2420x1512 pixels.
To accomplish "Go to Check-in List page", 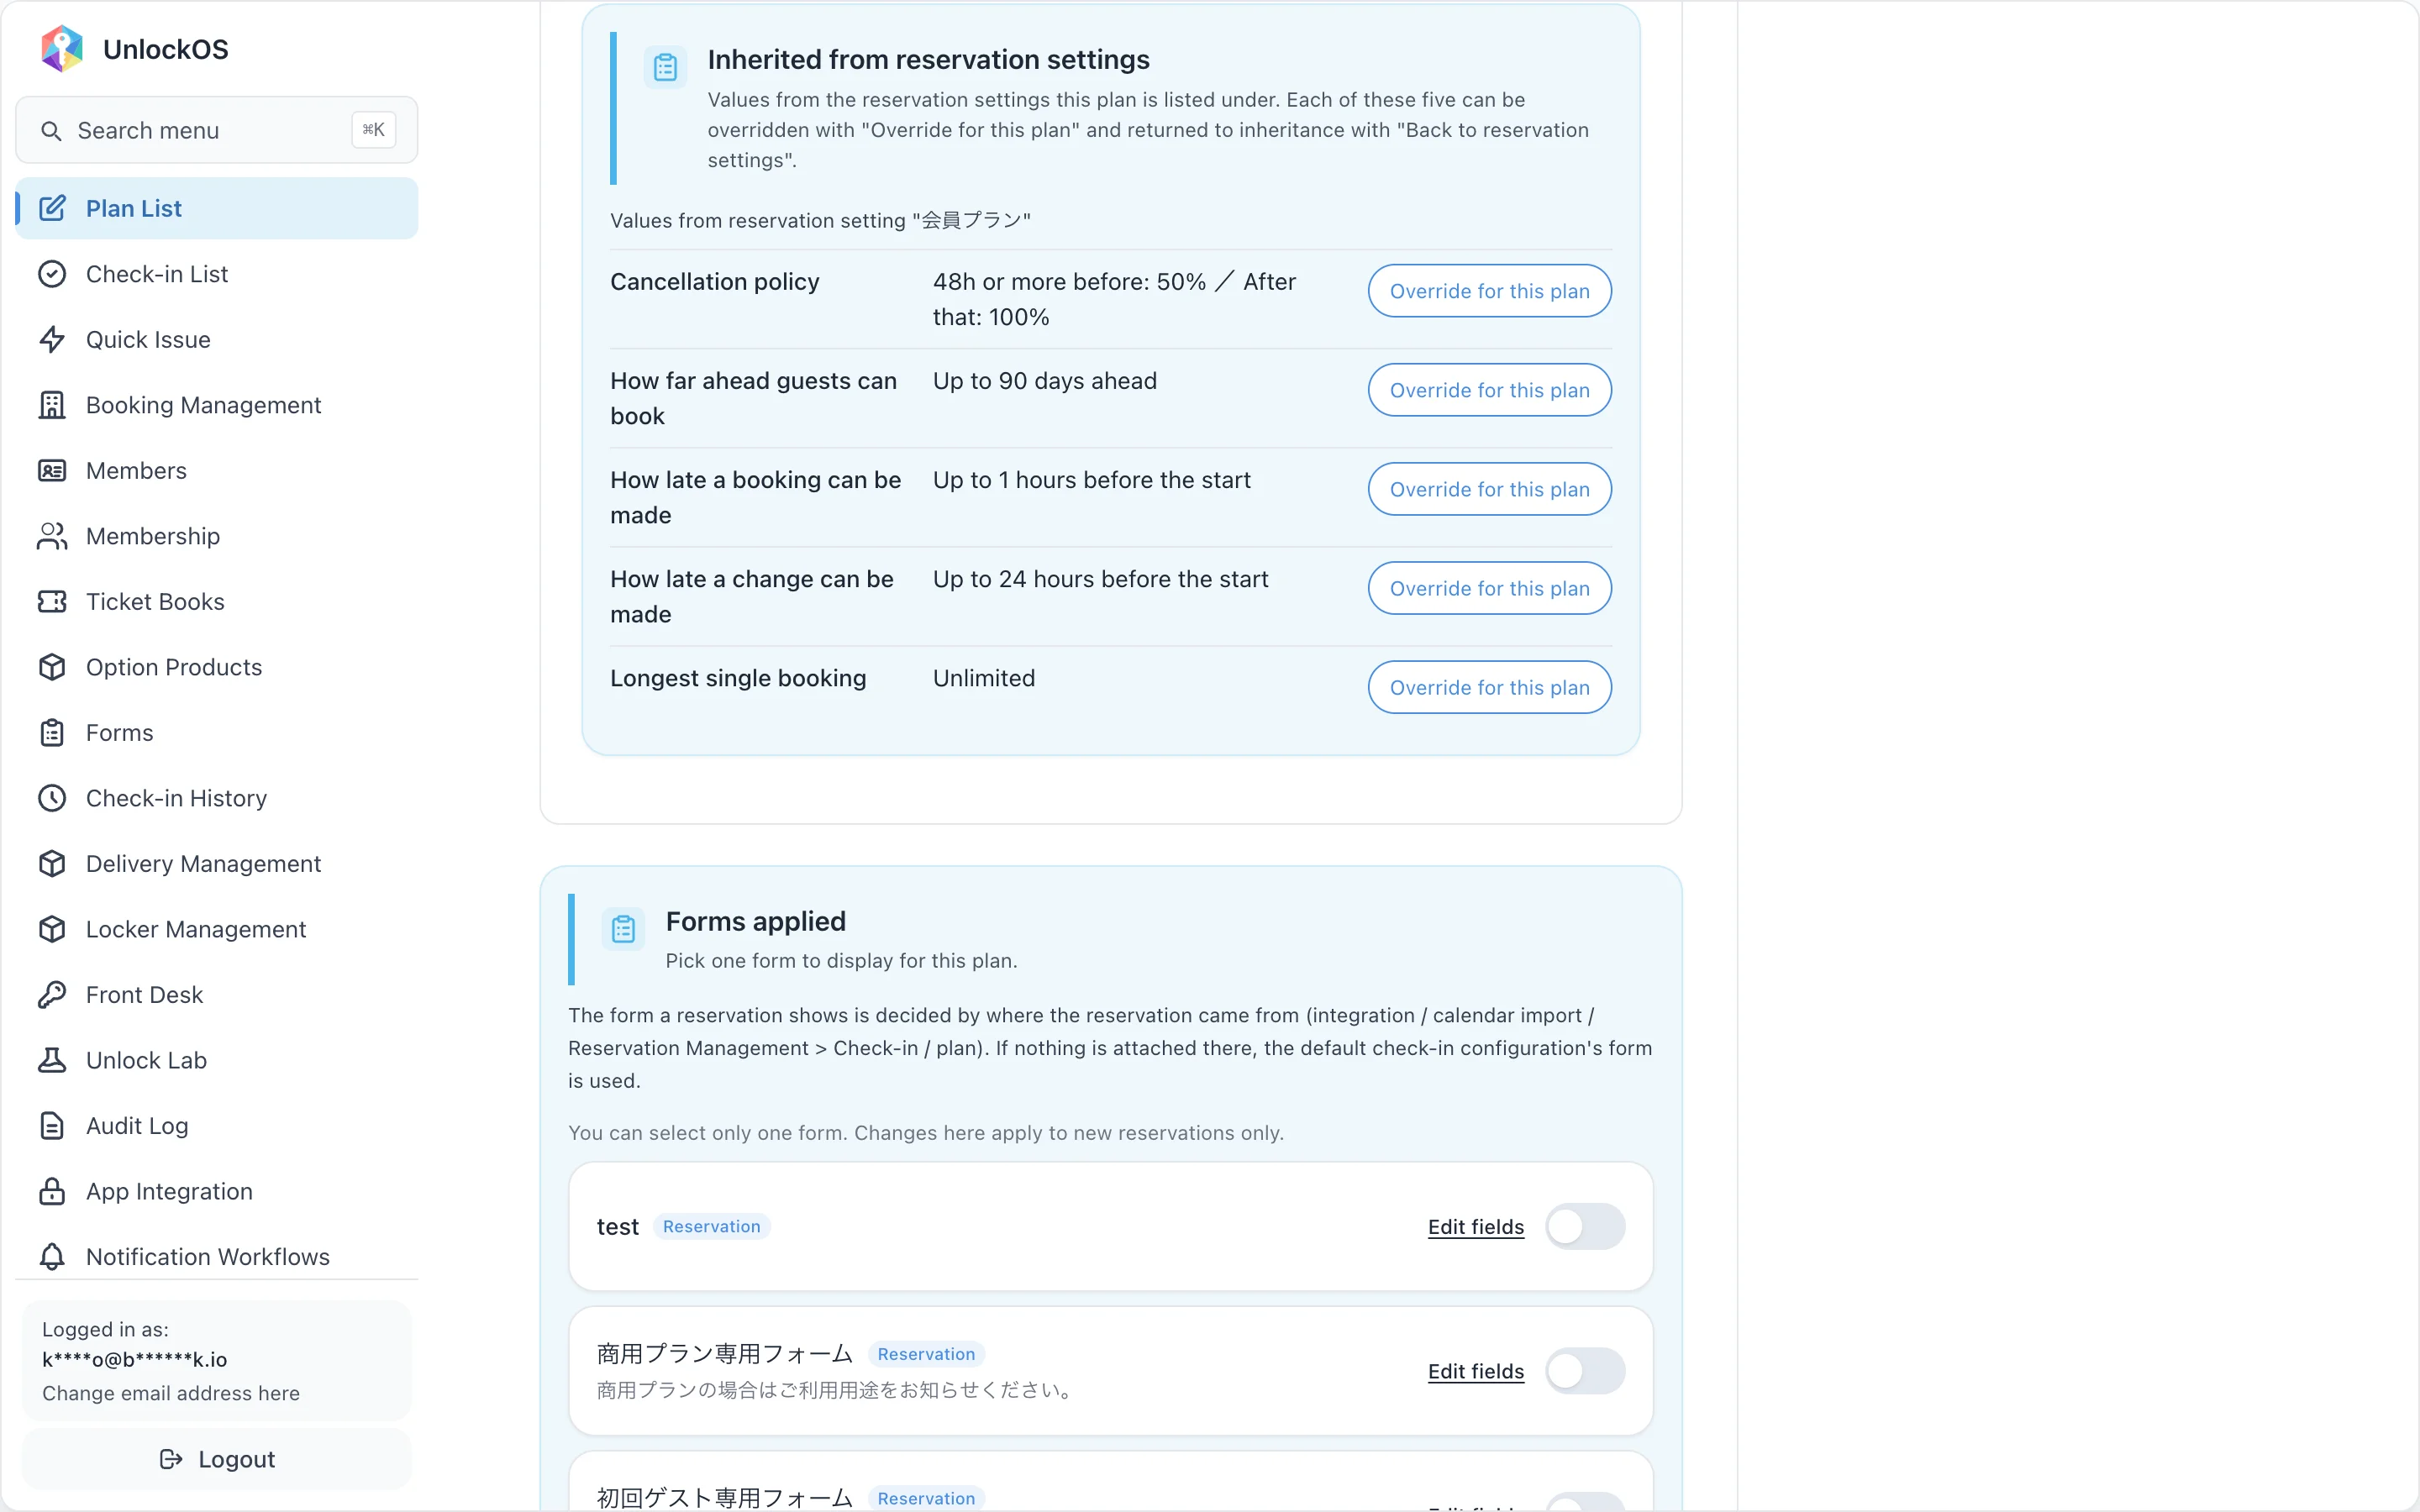I will coord(217,274).
